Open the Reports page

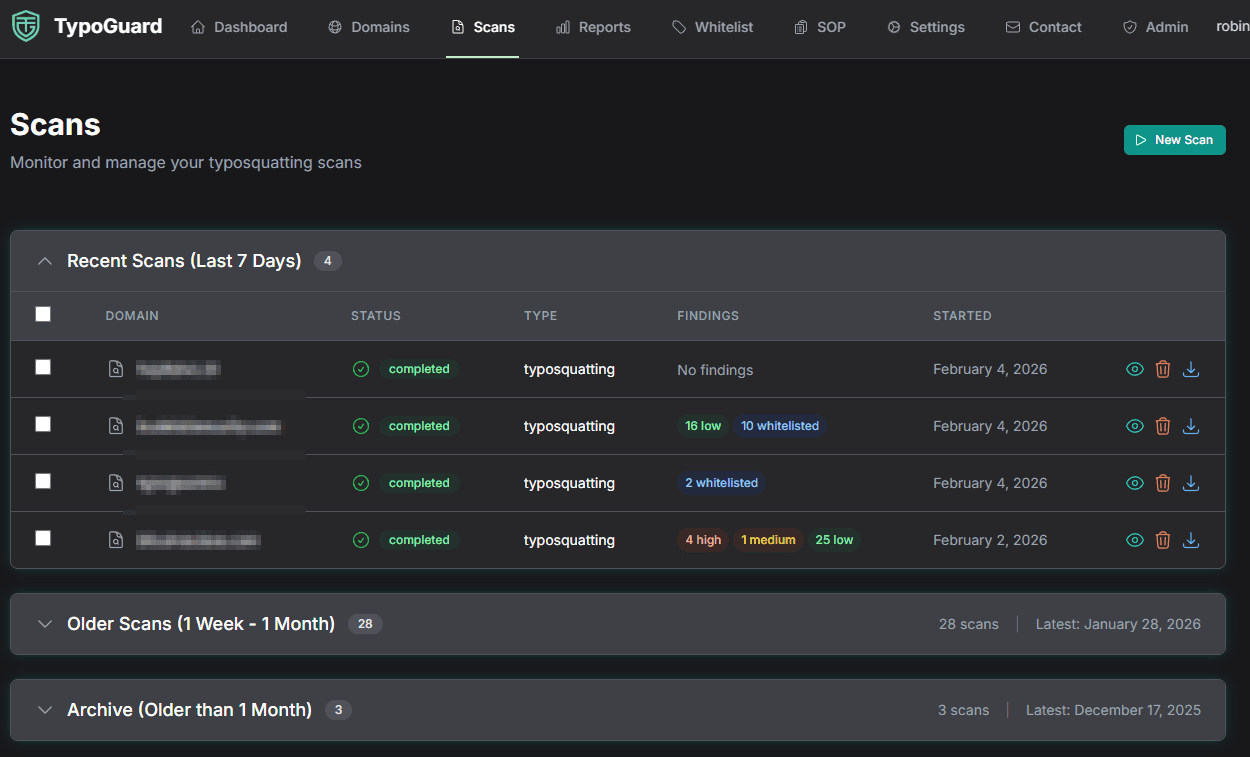pos(593,27)
